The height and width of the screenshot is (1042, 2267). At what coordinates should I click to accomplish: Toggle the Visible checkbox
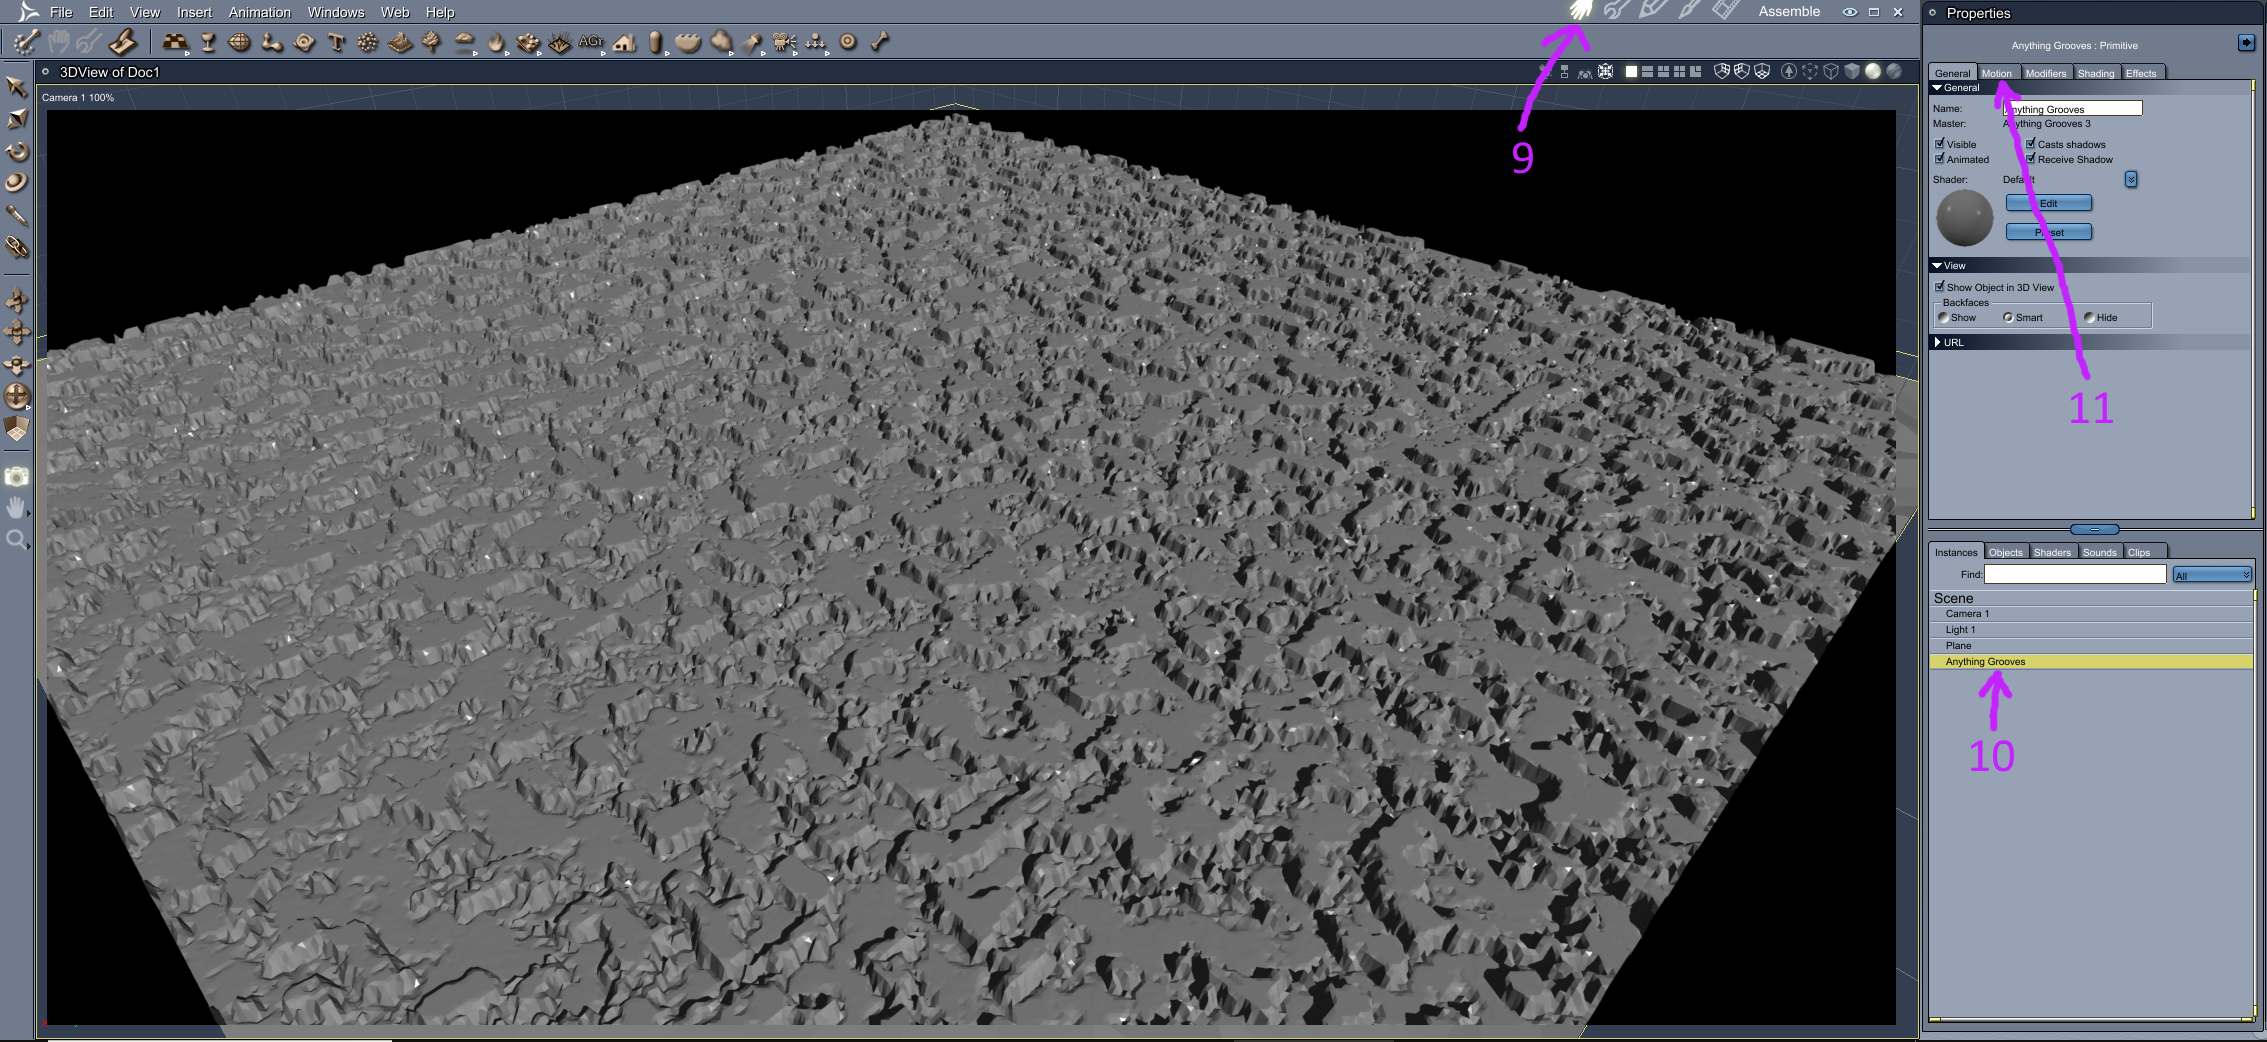coord(1940,143)
